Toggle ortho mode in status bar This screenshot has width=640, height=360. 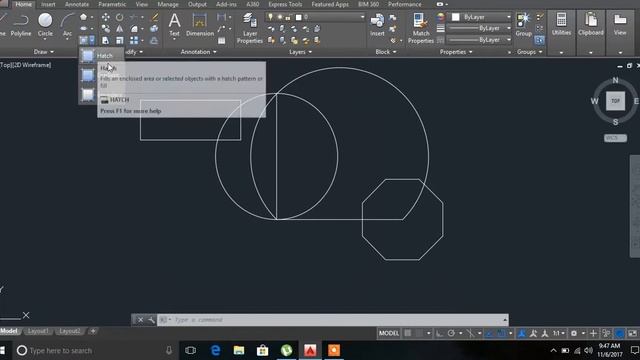pos(440,333)
